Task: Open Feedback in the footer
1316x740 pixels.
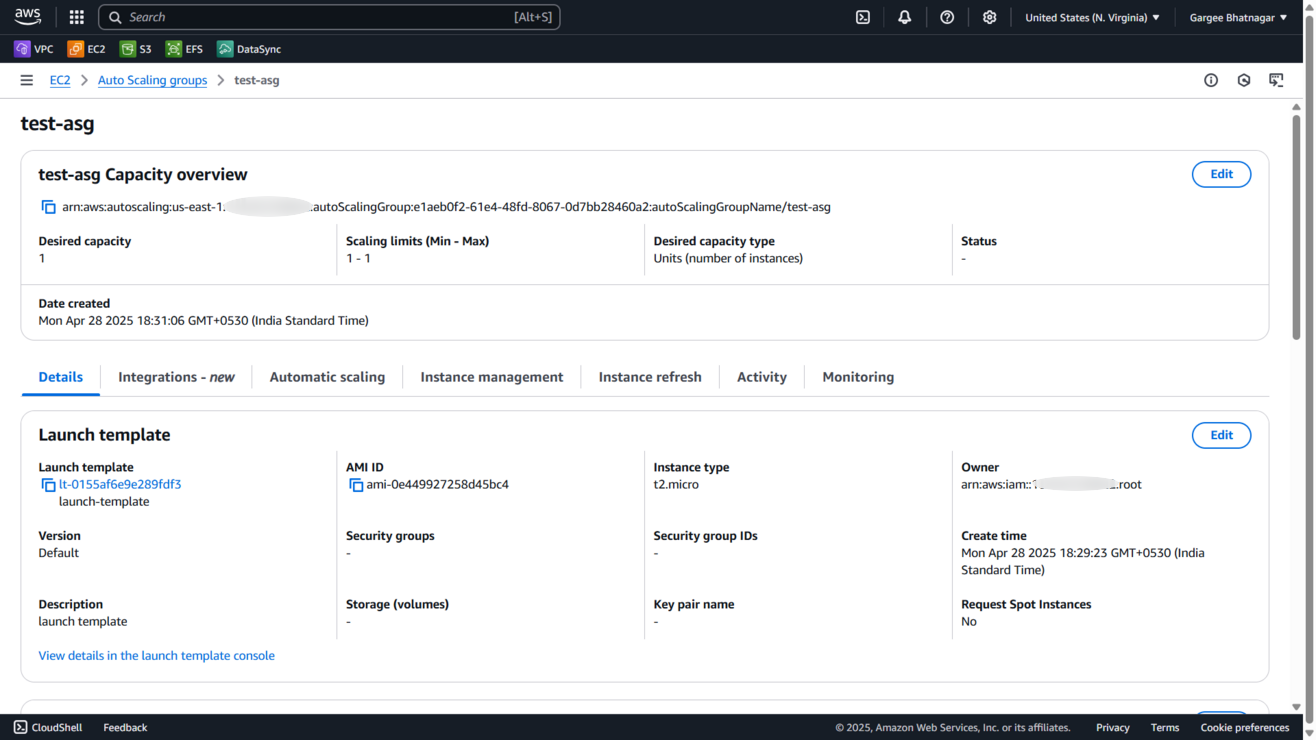Action: tap(125, 727)
